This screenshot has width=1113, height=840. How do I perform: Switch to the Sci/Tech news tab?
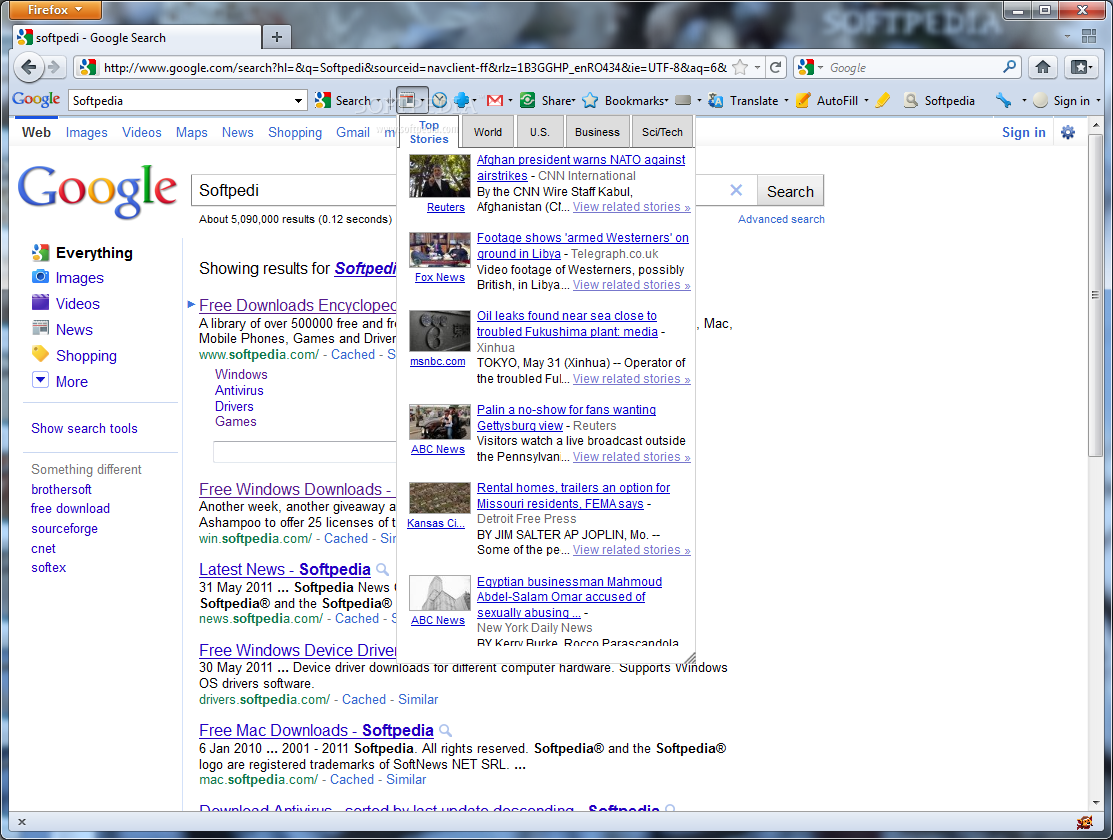pos(662,132)
